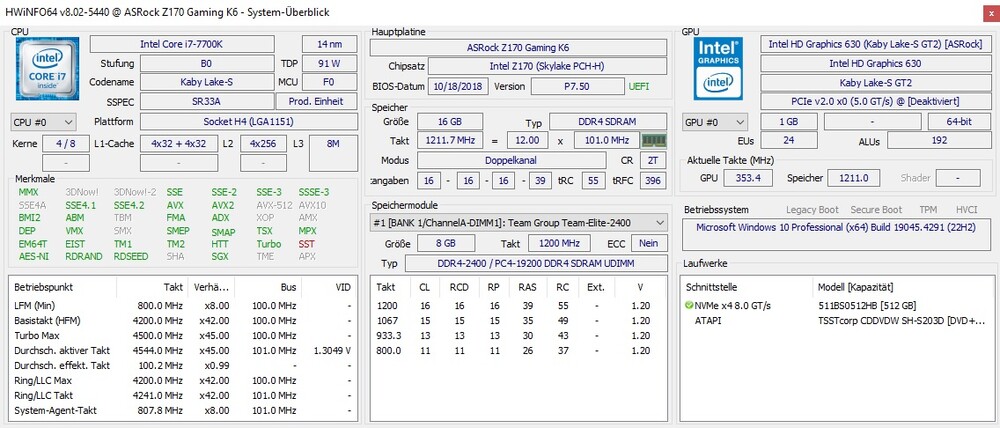Click the Schnittstelle column header
This screenshot has height=428, width=1000.
(x=747, y=287)
